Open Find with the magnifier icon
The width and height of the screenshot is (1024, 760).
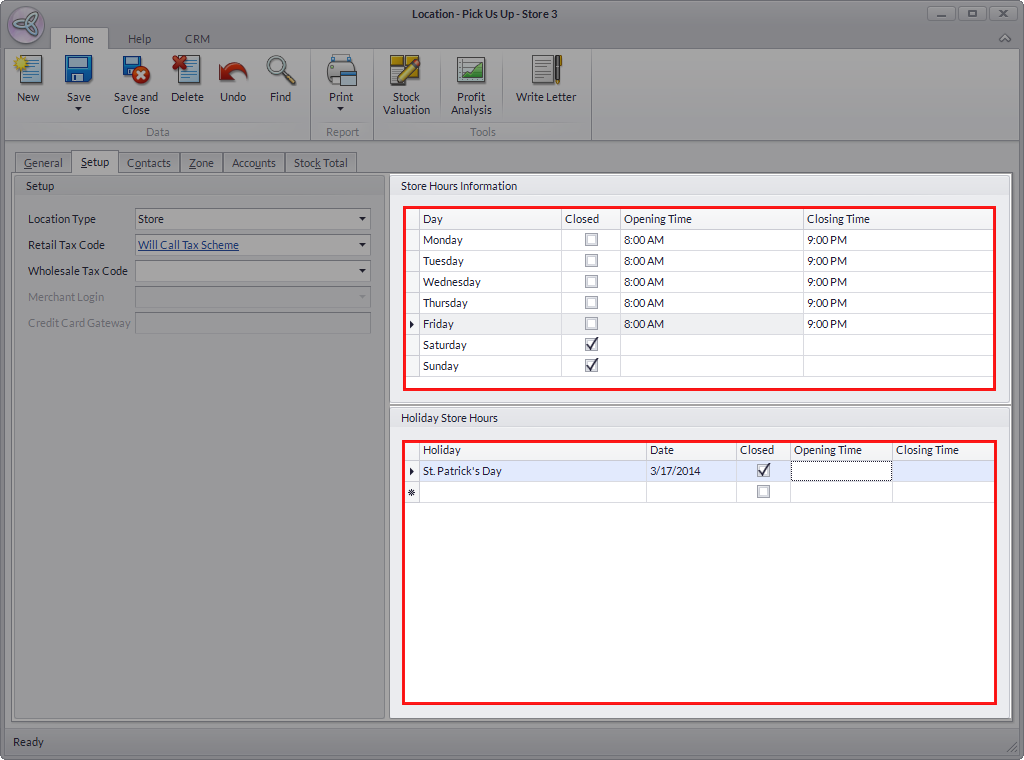point(280,71)
